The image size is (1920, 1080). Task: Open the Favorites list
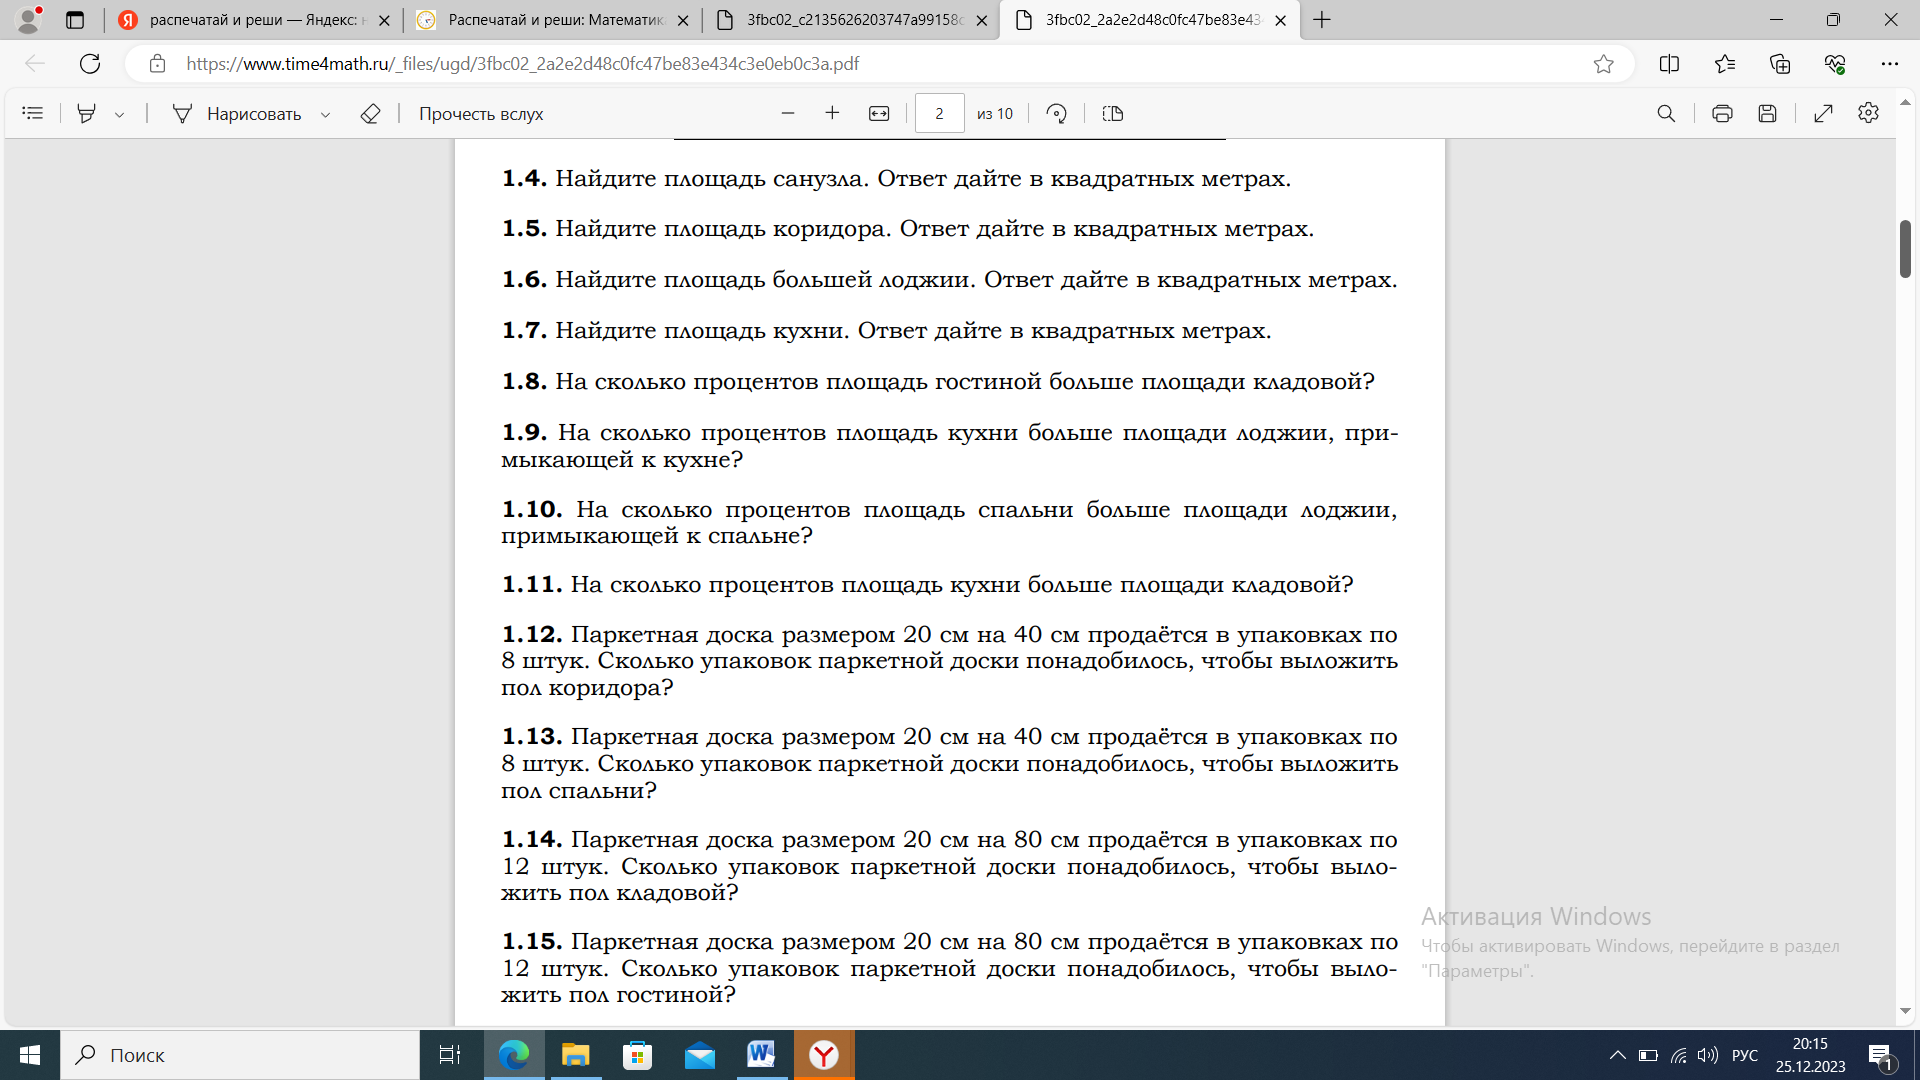(1725, 64)
